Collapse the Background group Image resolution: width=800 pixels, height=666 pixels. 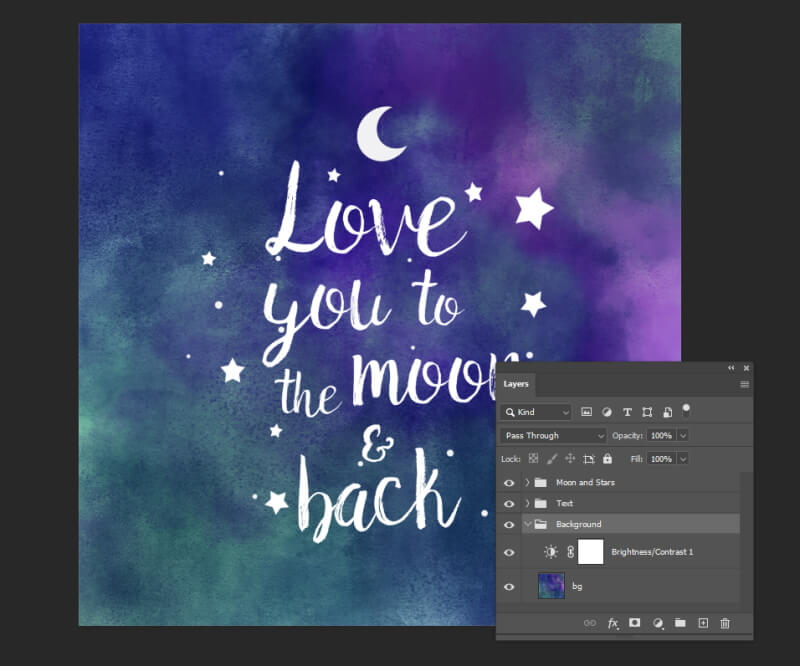(x=527, y=524)
